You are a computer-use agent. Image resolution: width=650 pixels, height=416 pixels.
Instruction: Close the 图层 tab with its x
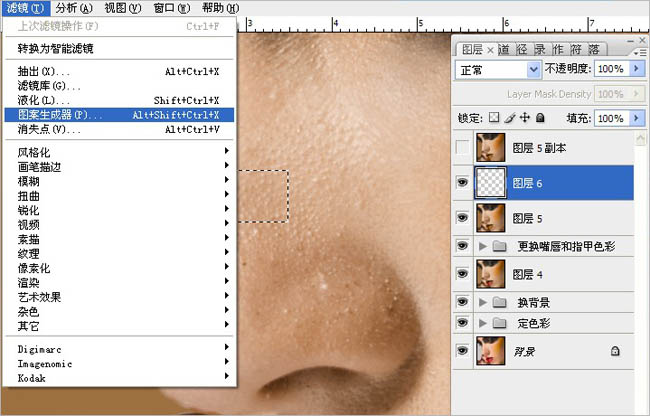(x=490, y=50)
